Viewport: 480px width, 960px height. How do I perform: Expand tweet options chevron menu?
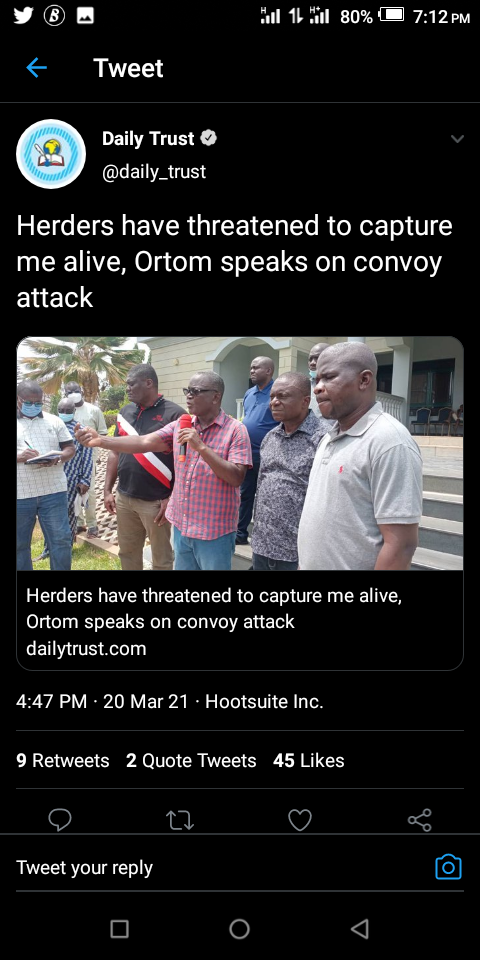[457, 139]
